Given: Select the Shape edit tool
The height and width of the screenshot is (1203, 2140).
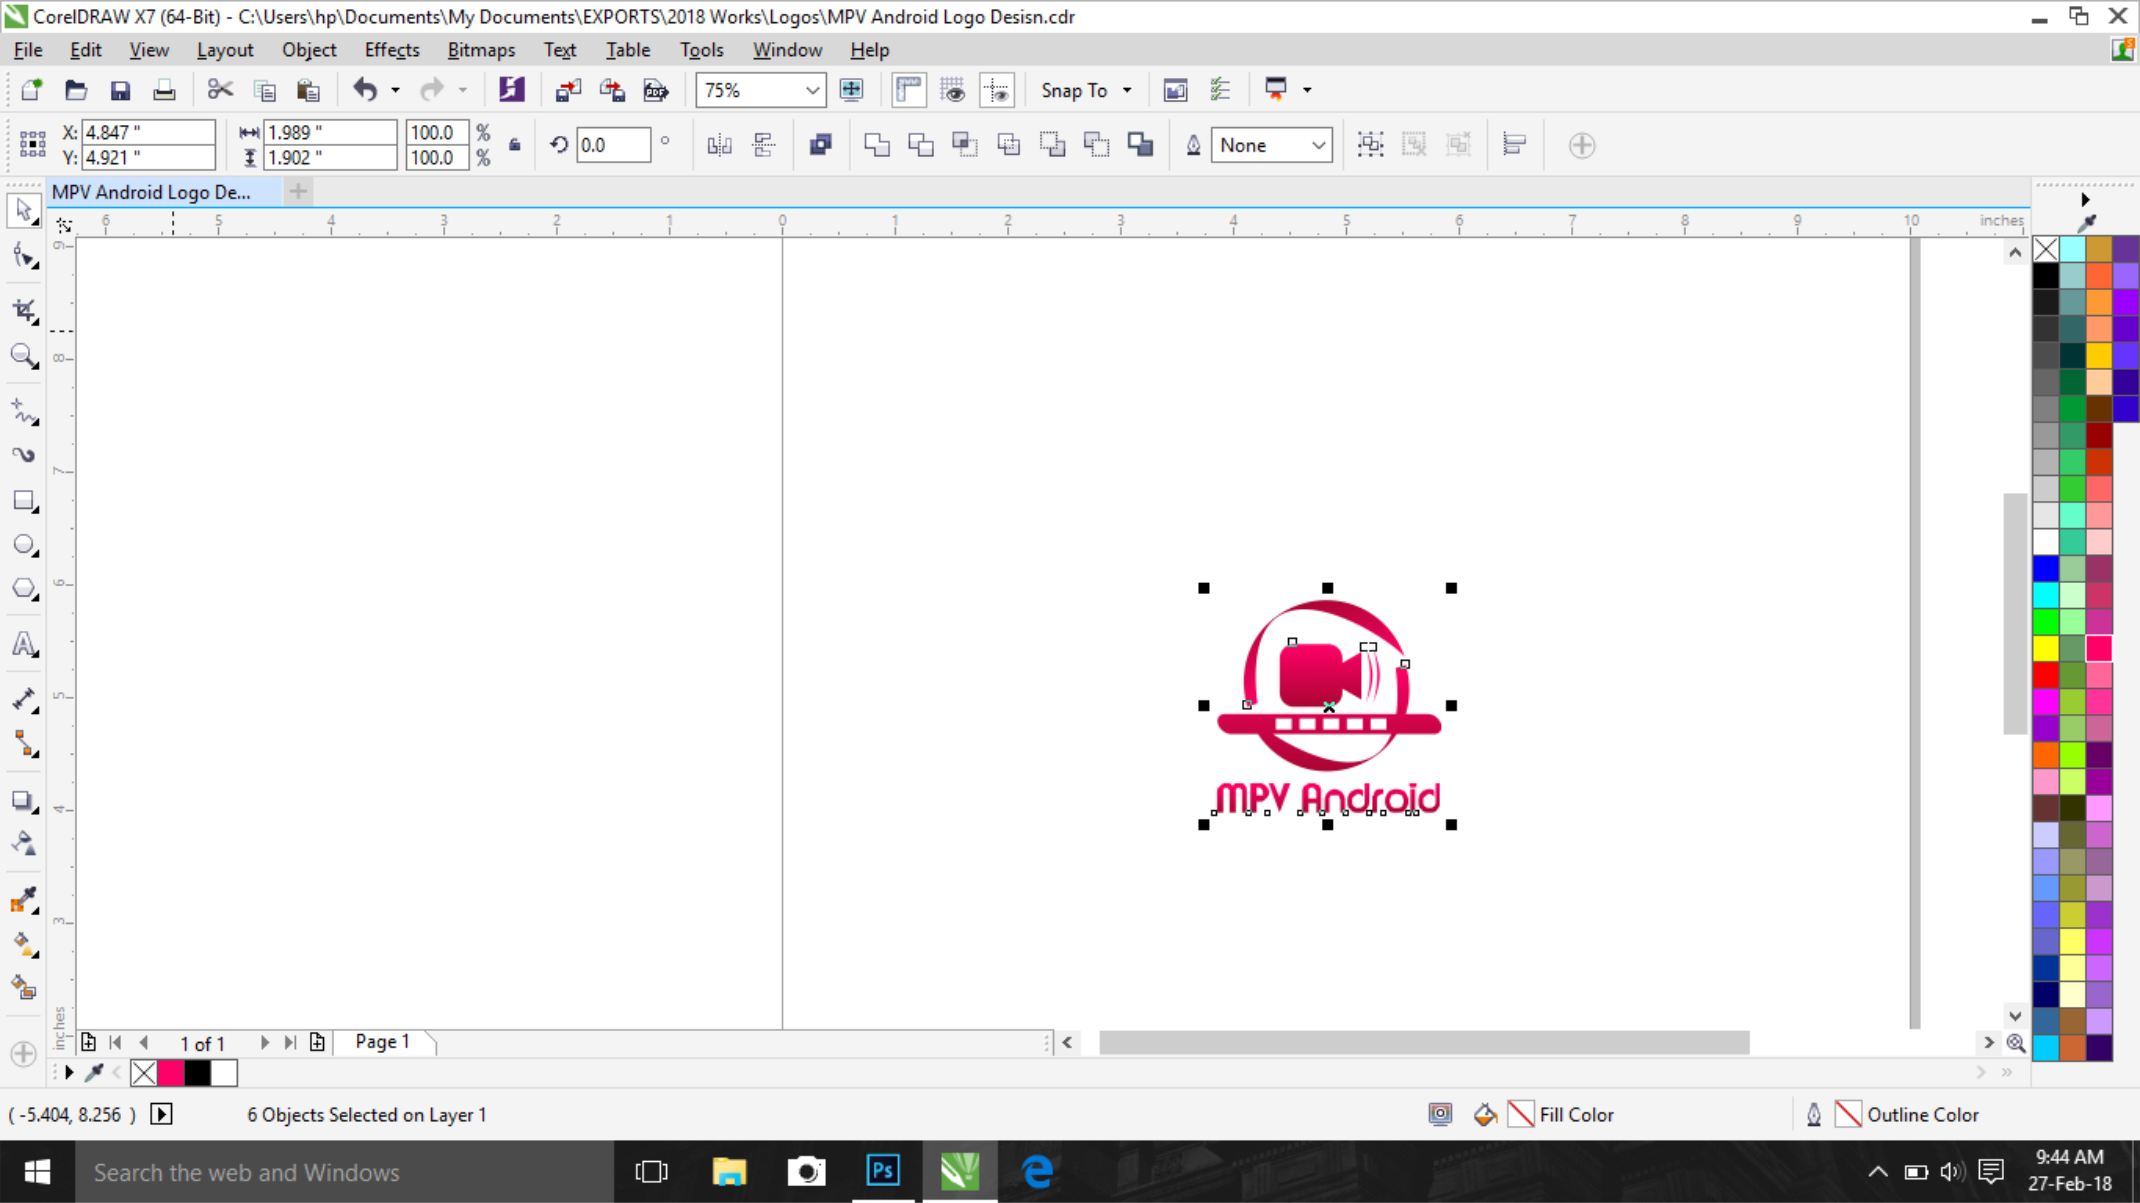Looking at the screenshot, I should point(24,257).
